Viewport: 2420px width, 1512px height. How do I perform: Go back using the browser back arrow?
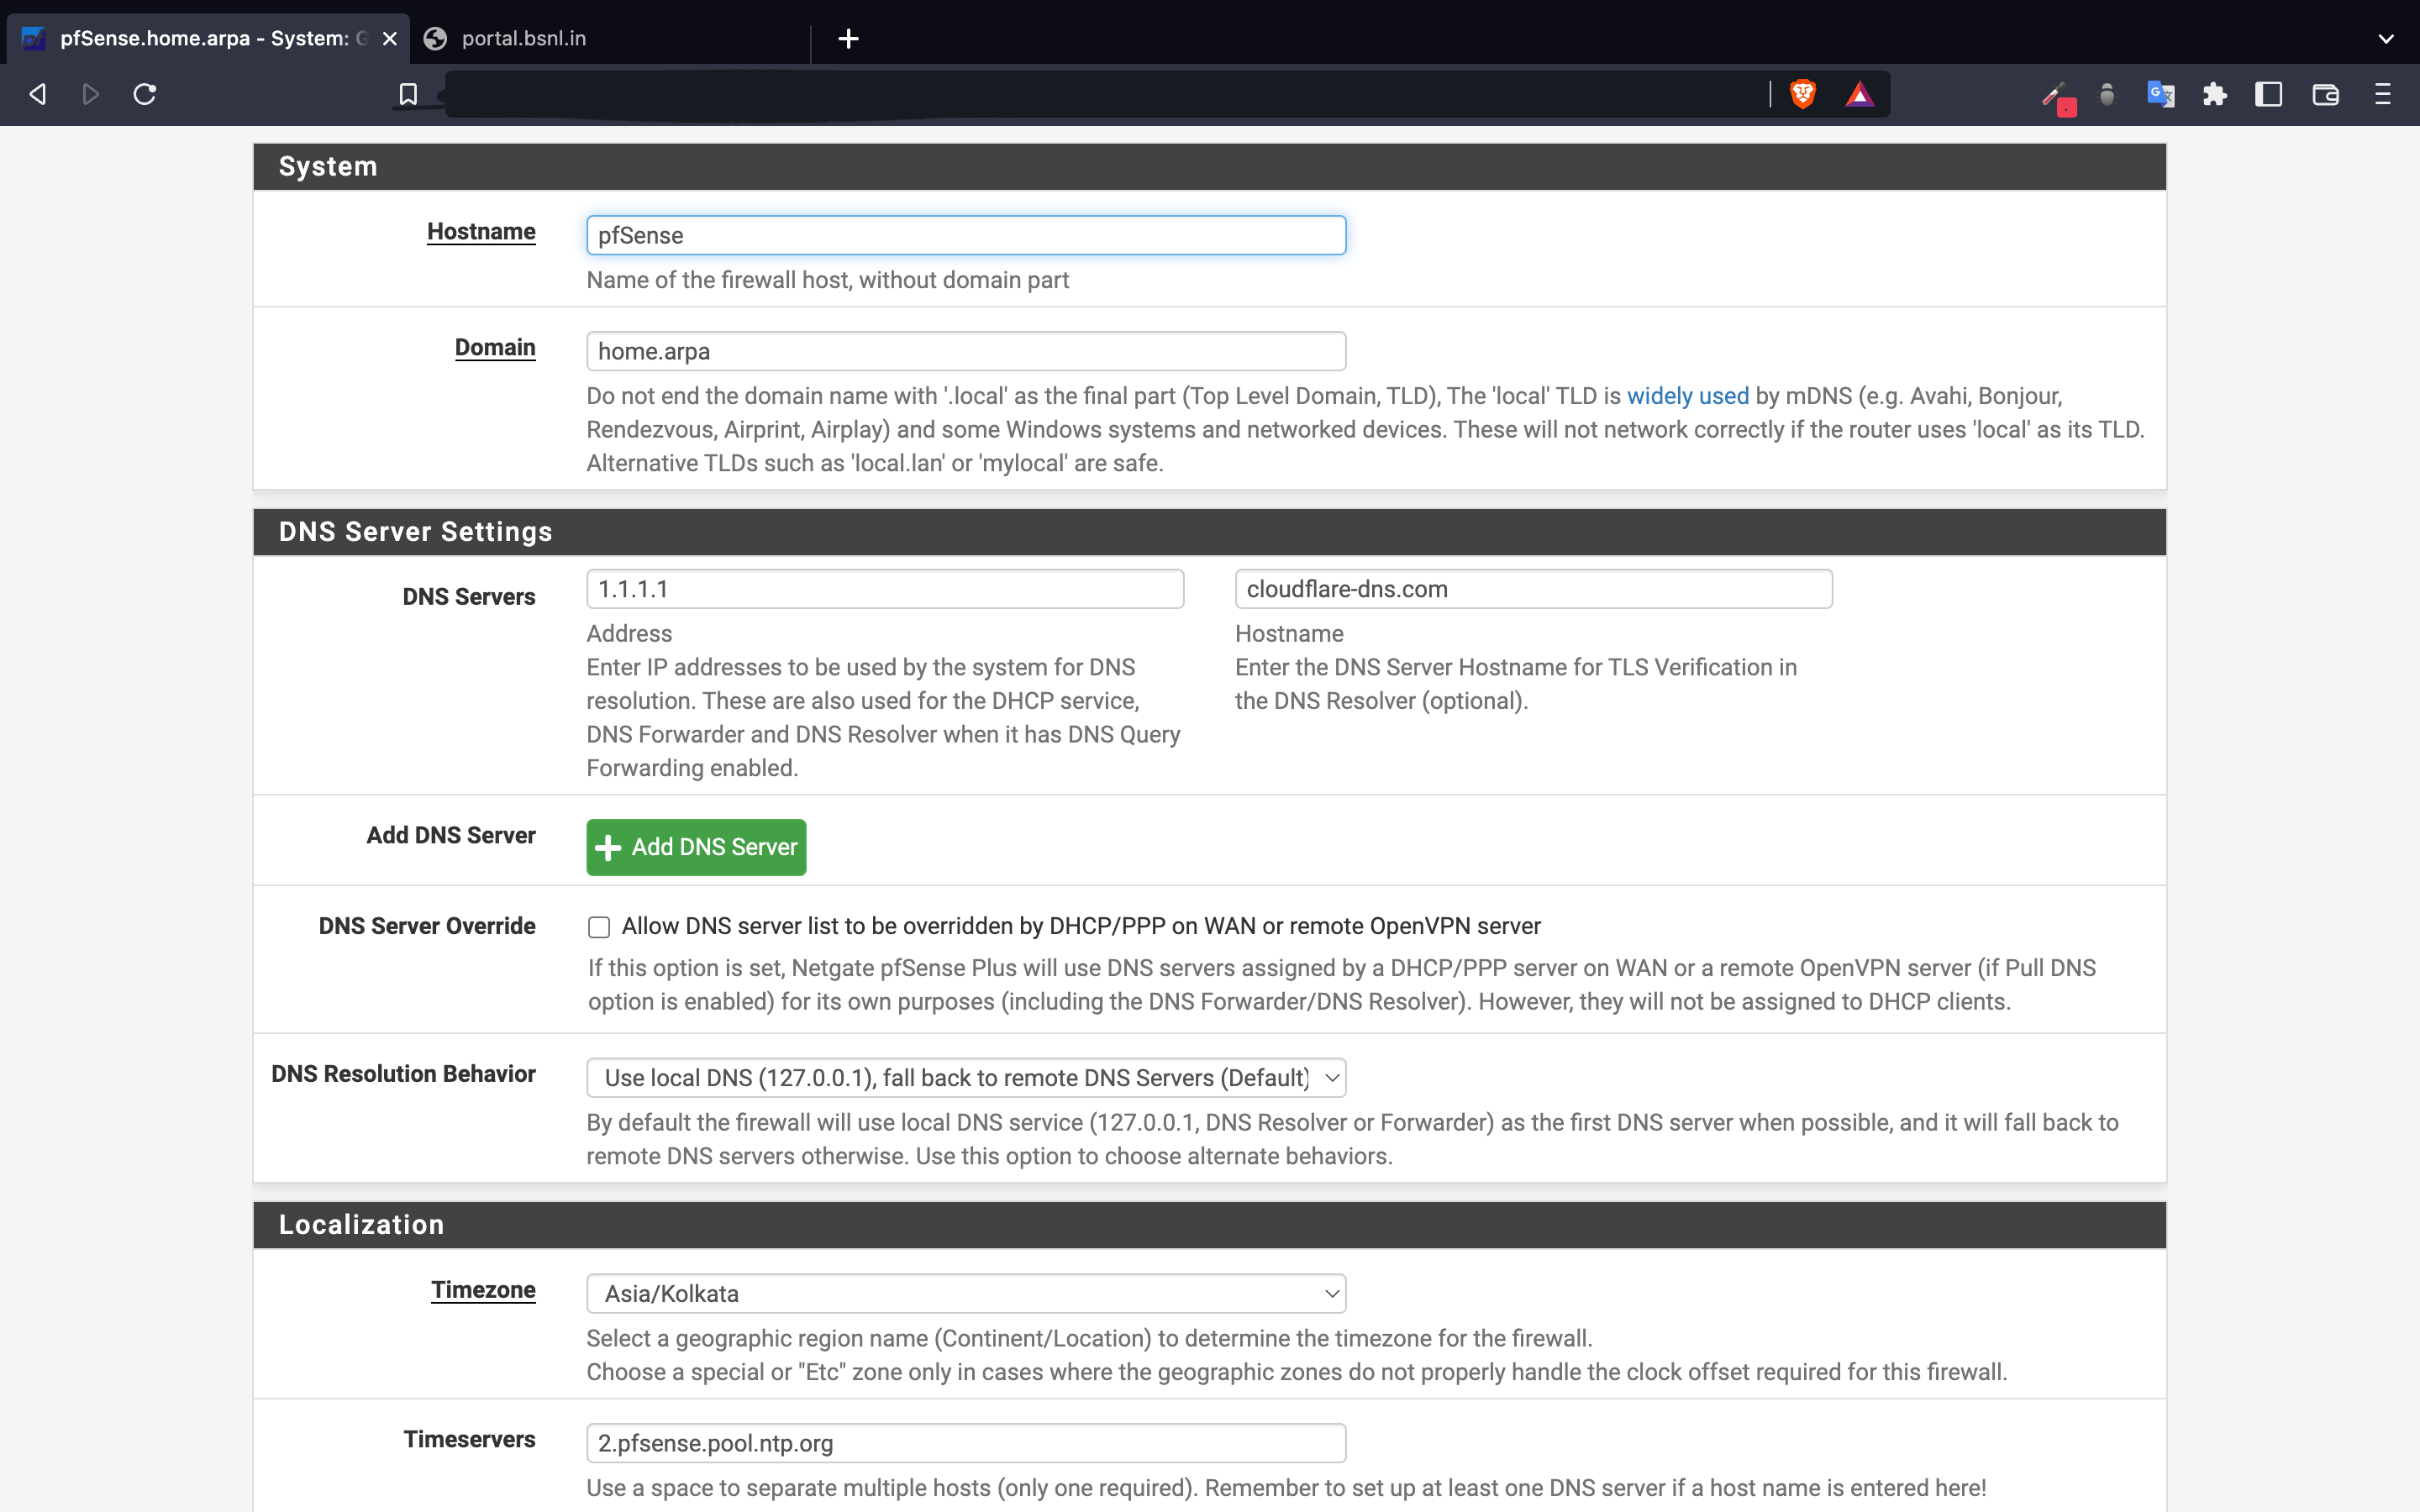38,94
